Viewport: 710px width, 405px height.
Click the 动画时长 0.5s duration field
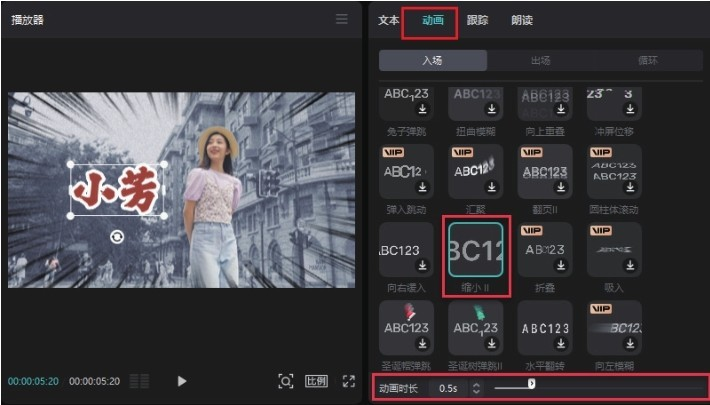(x=448, y=388)
